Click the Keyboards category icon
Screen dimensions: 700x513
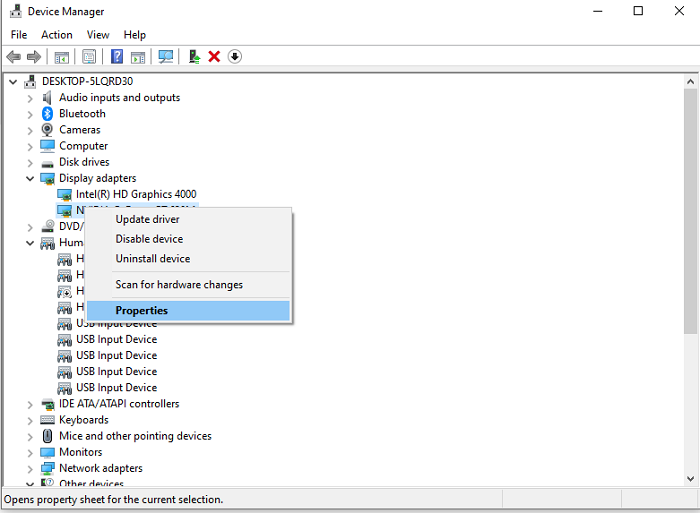click(x=47, y=420)
